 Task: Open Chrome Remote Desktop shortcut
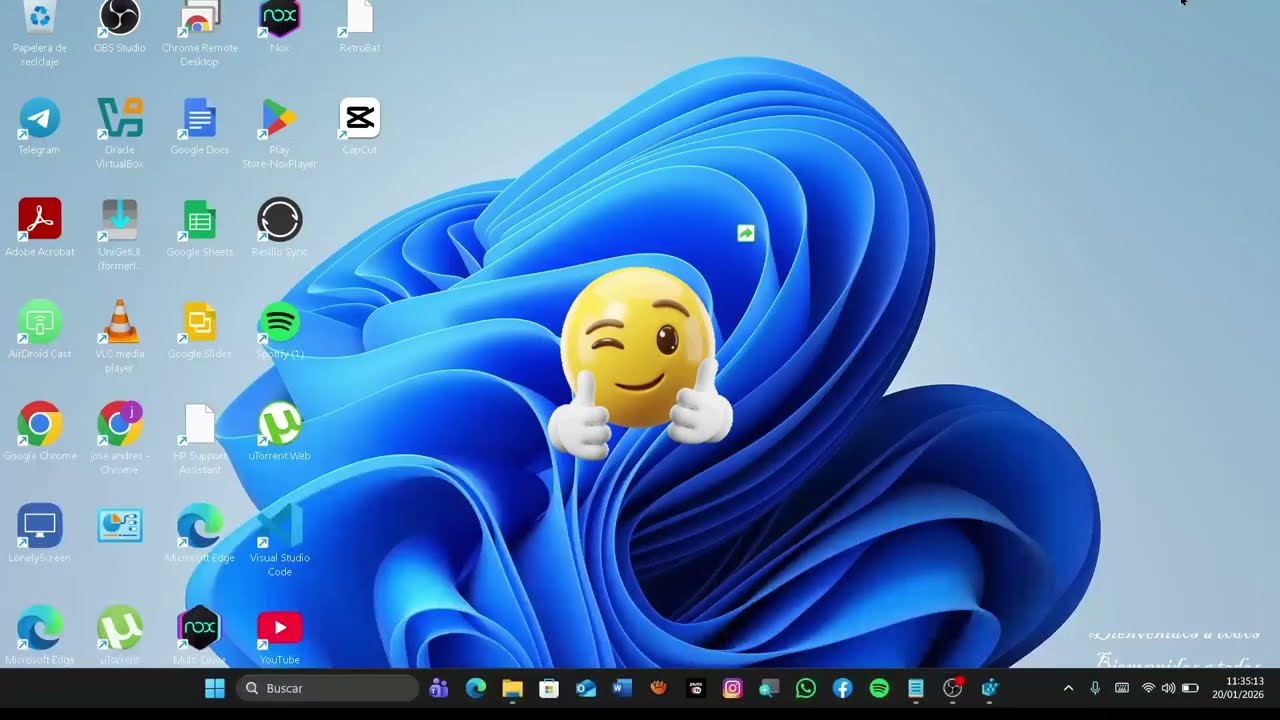pos(199,18)
